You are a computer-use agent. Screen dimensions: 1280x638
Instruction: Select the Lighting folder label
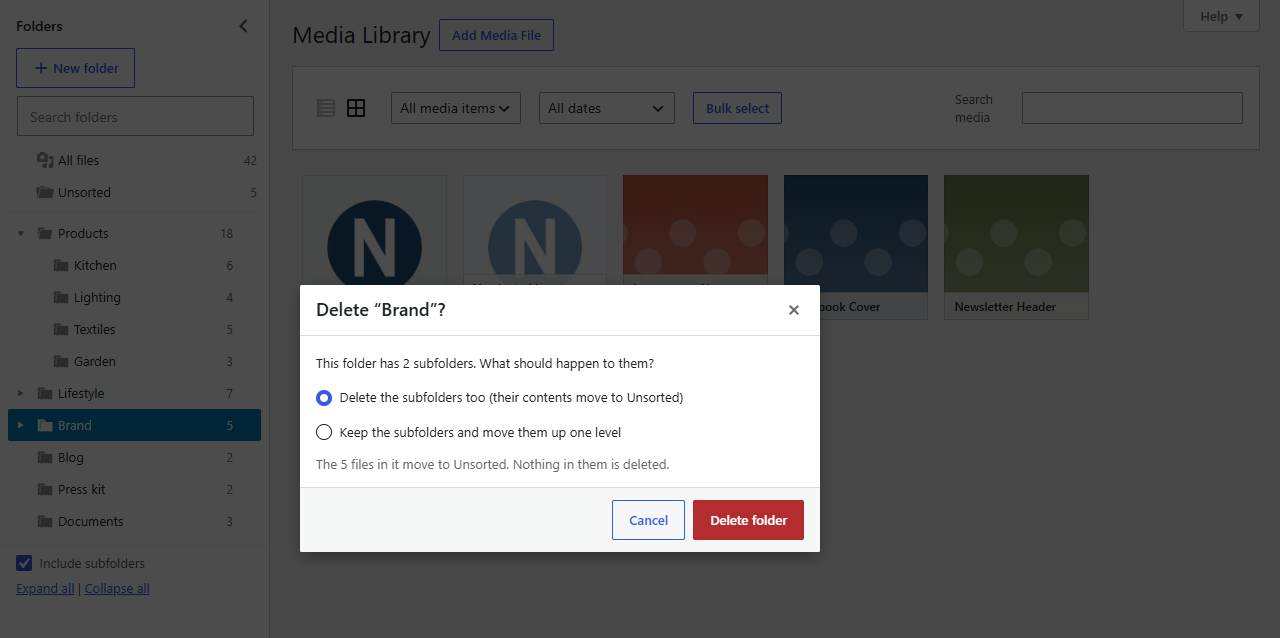(x=97, y=297)
